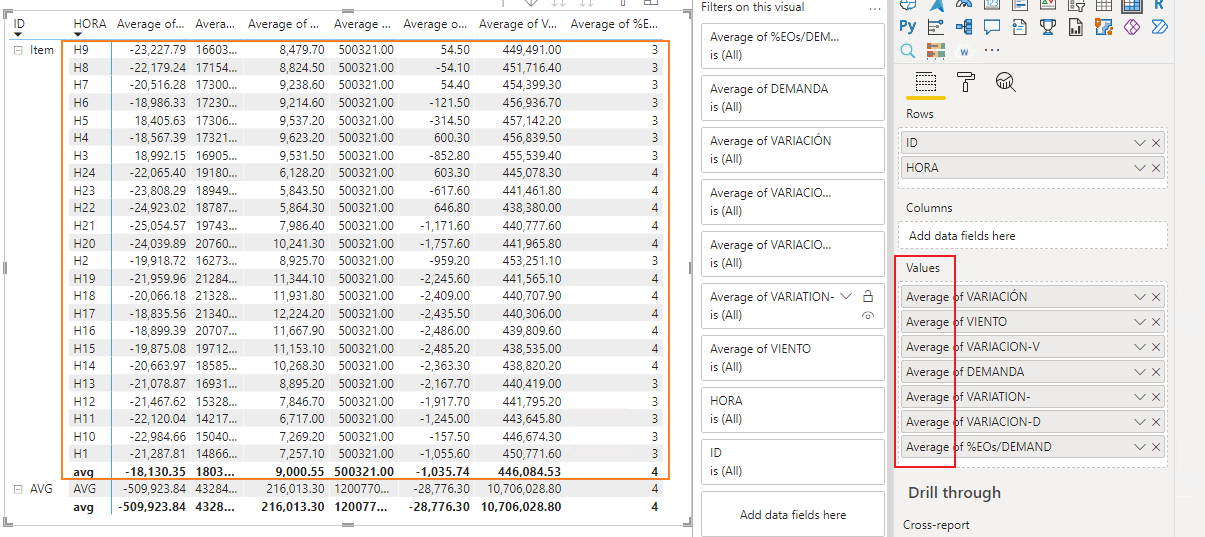Insert the Decomposition tree visual
This screenshot has width=1205, height=537.
(x=964, y=27)
